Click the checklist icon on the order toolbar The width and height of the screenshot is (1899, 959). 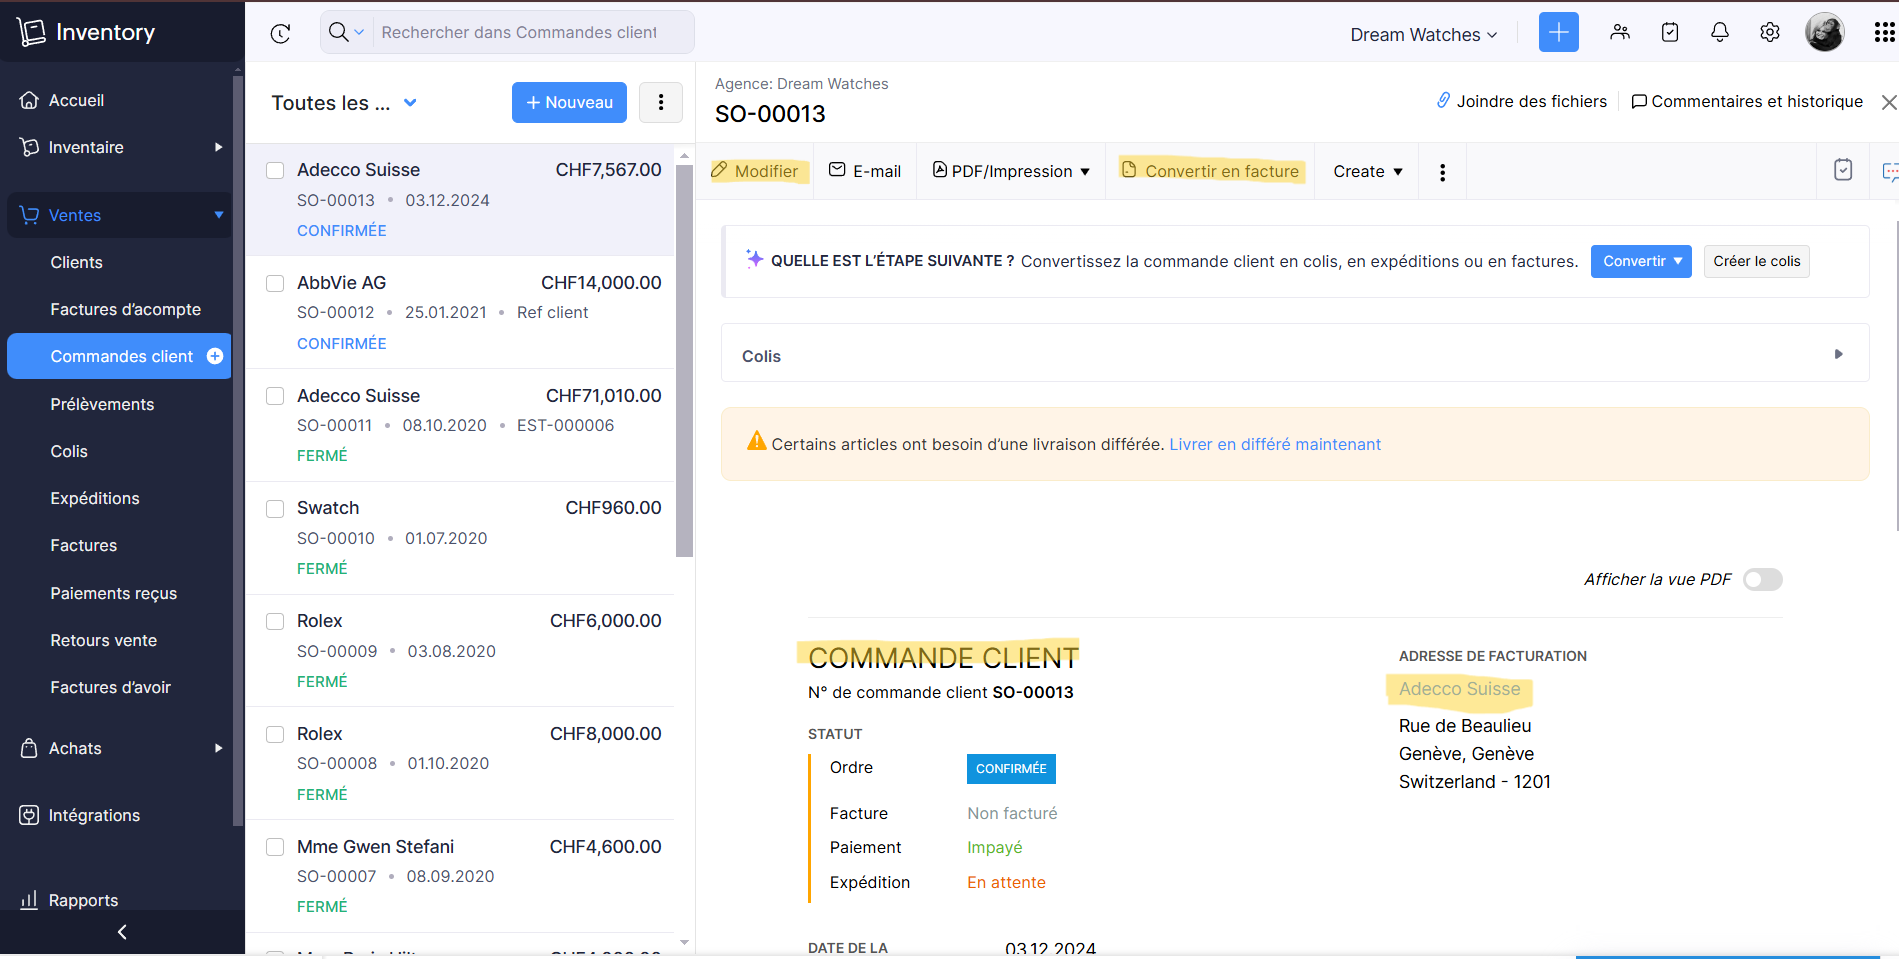click(1843, 170)
